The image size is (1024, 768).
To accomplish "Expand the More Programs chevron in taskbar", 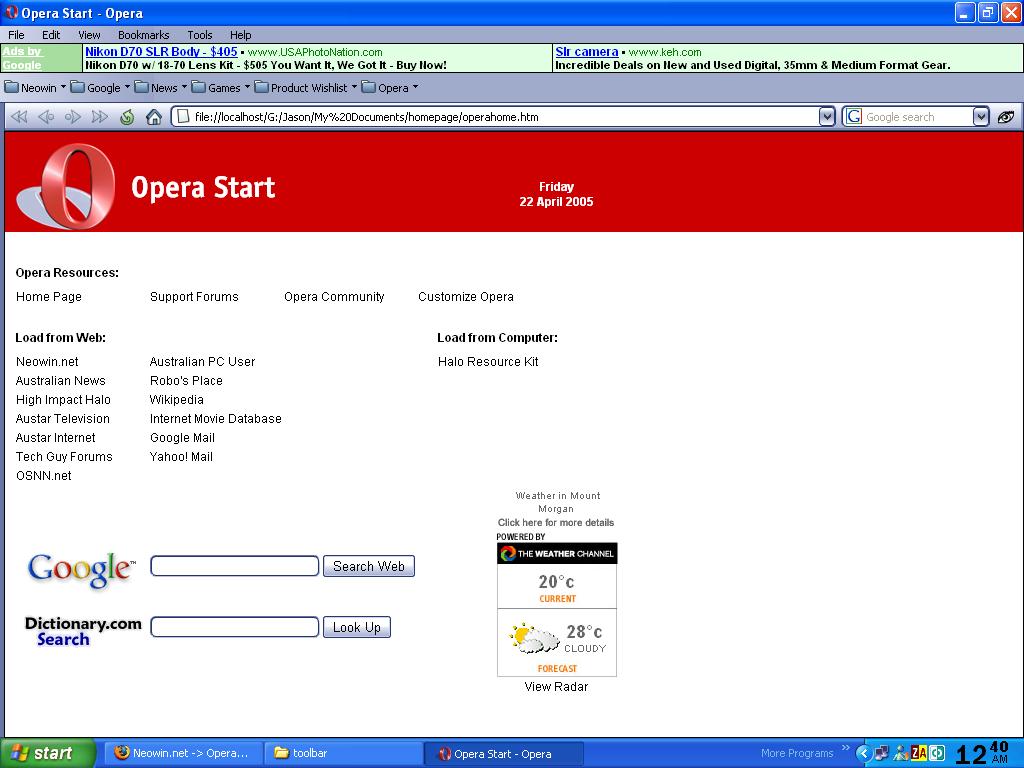I will [x=846, y=748].
